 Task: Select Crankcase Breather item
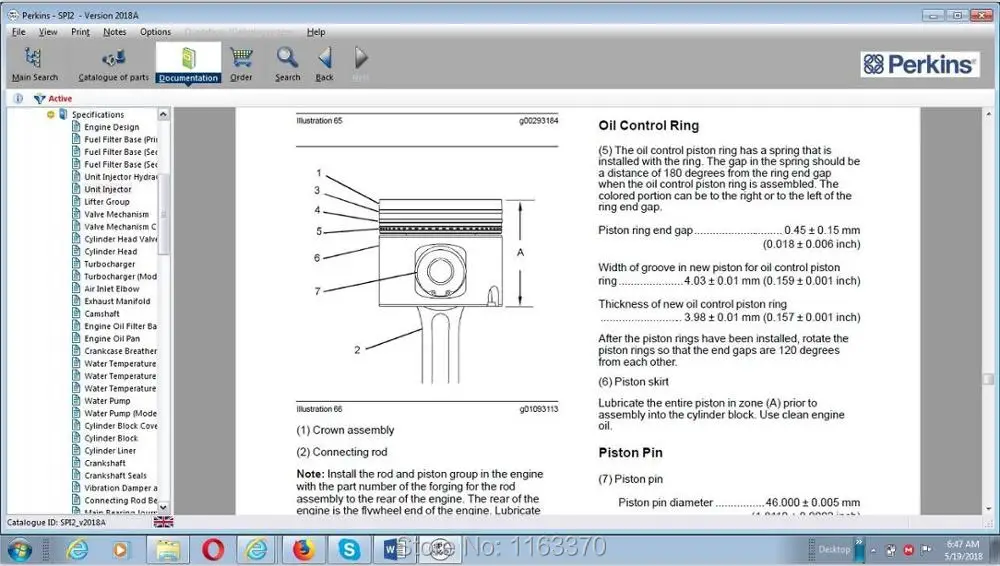coord(120,351)
